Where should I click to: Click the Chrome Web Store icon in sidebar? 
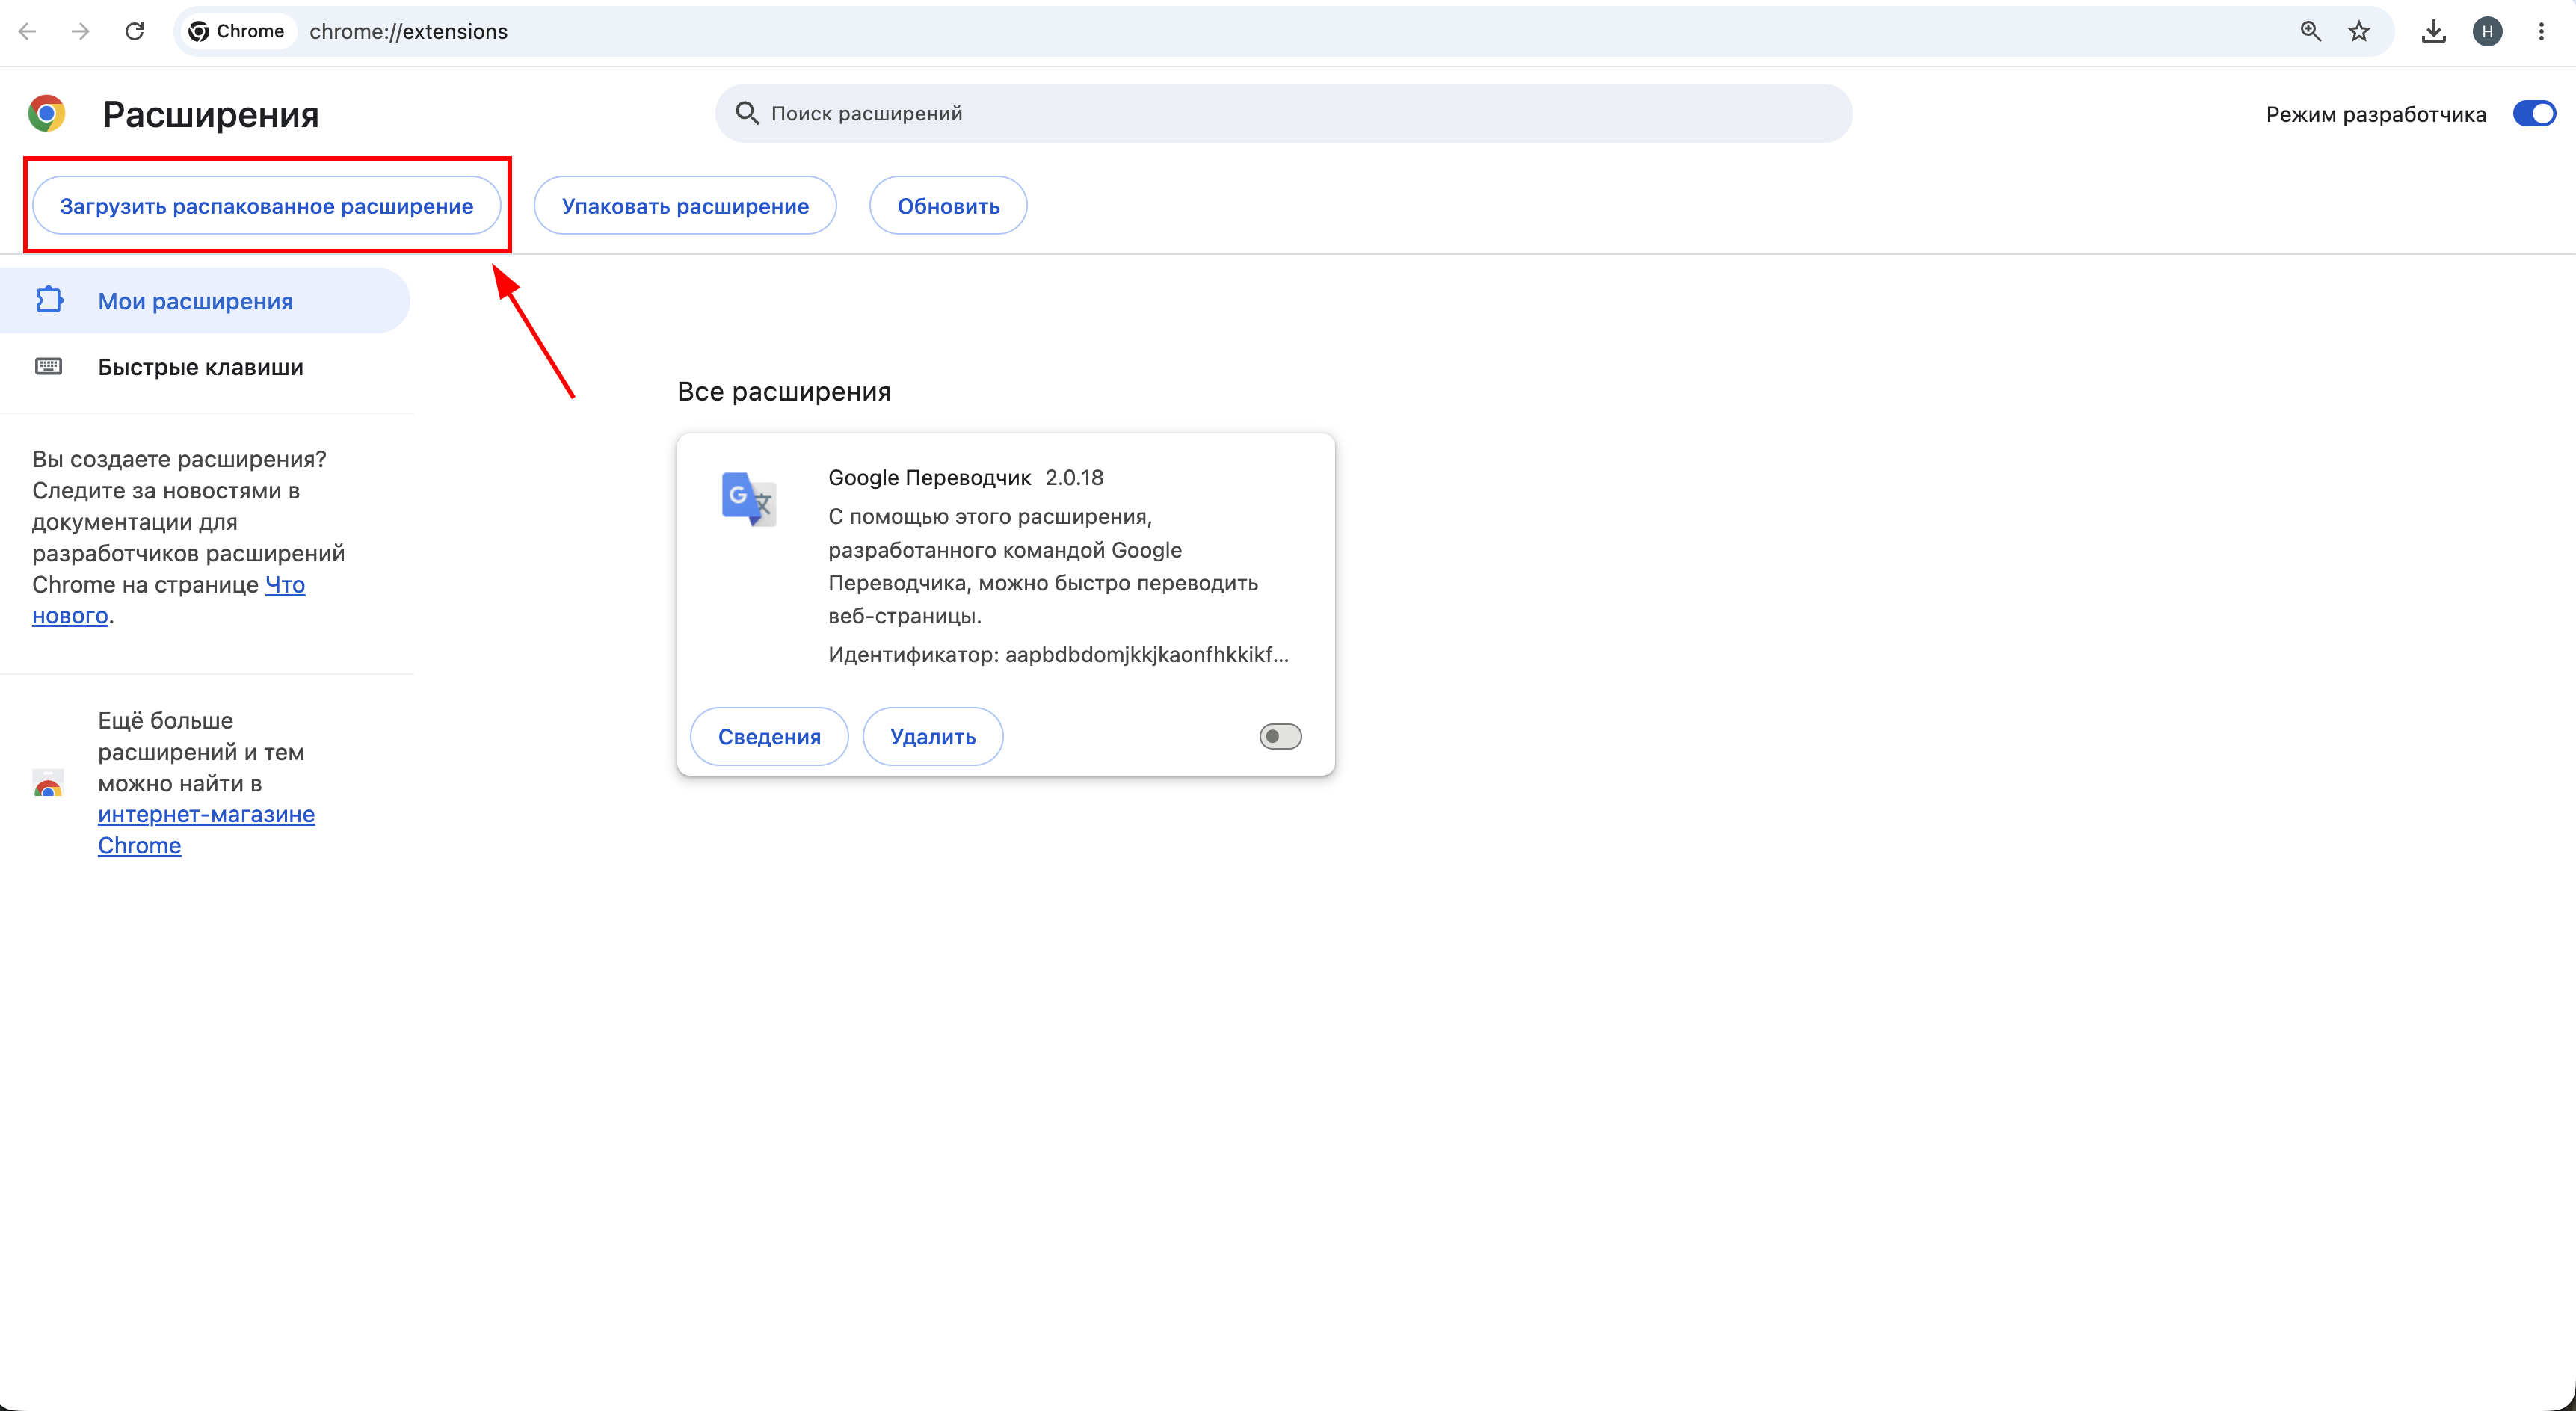(x=48, y=783)
